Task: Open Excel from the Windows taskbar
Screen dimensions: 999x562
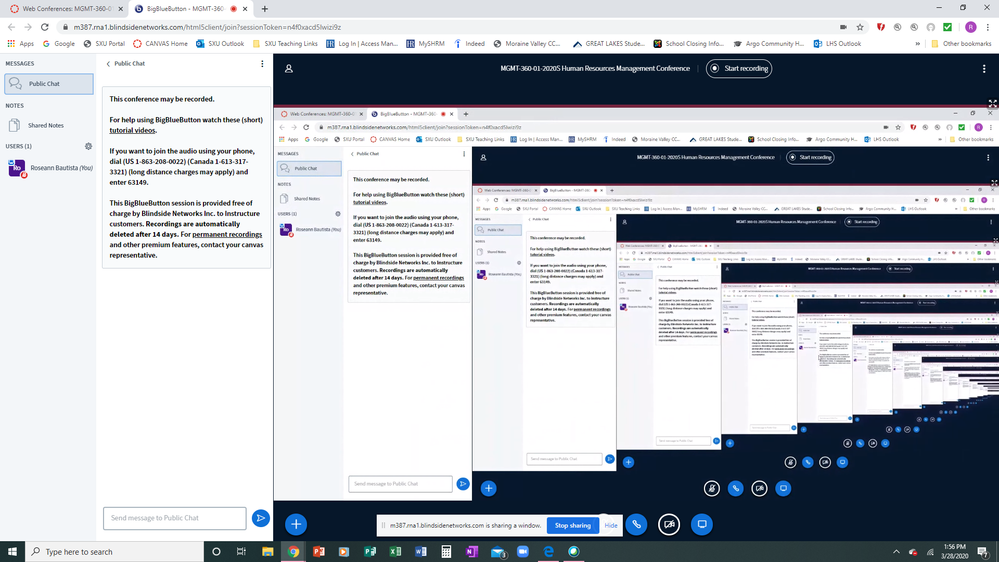Action: 395,551
